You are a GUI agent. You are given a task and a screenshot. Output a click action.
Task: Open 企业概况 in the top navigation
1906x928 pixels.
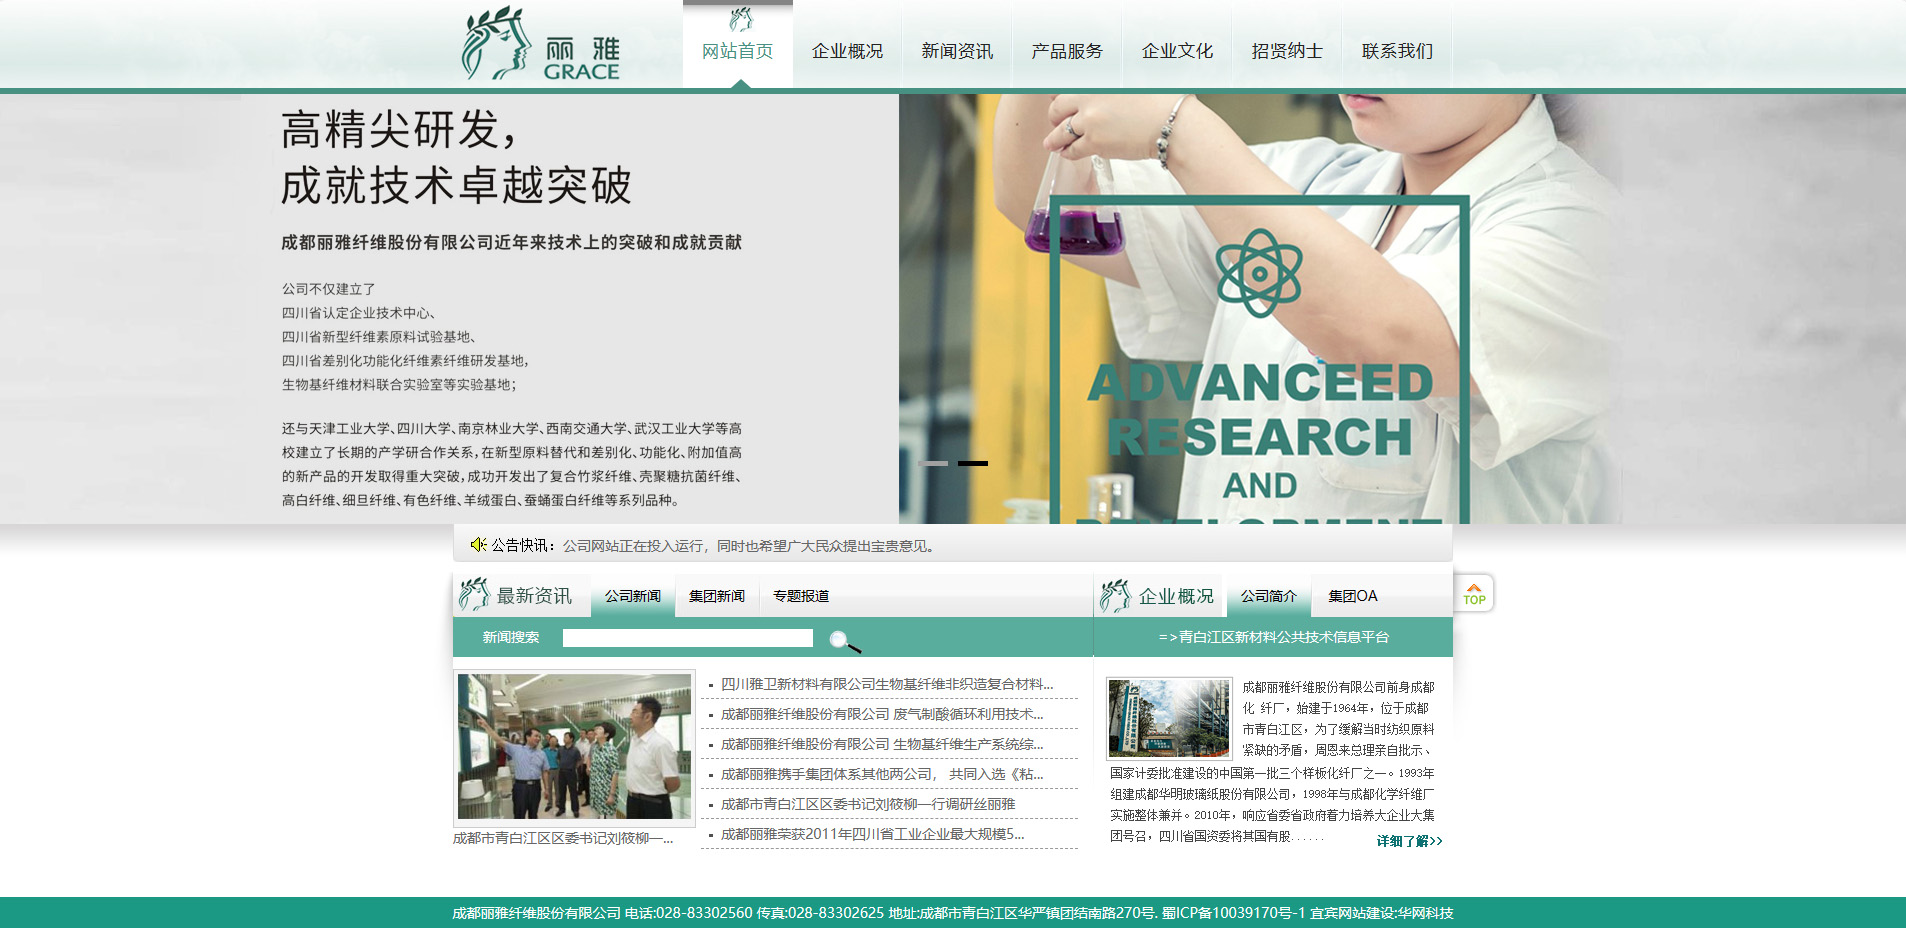click(847, 51)
